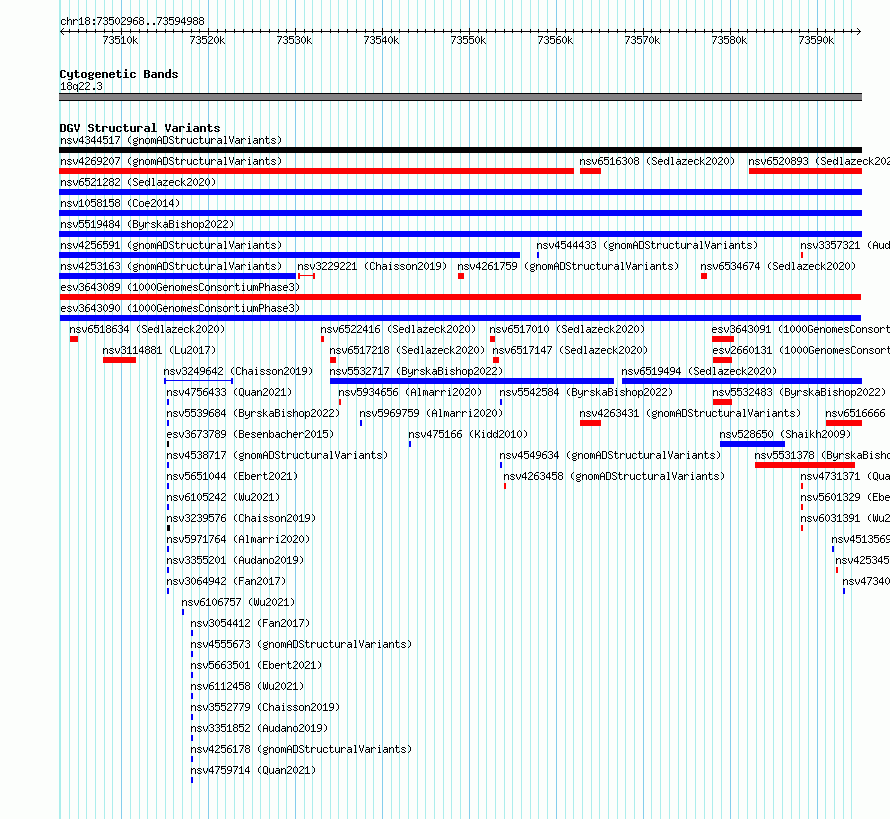
Task: Click the nsv5542584 (ByrskaBishop2022) label
Action: point(586,392)
